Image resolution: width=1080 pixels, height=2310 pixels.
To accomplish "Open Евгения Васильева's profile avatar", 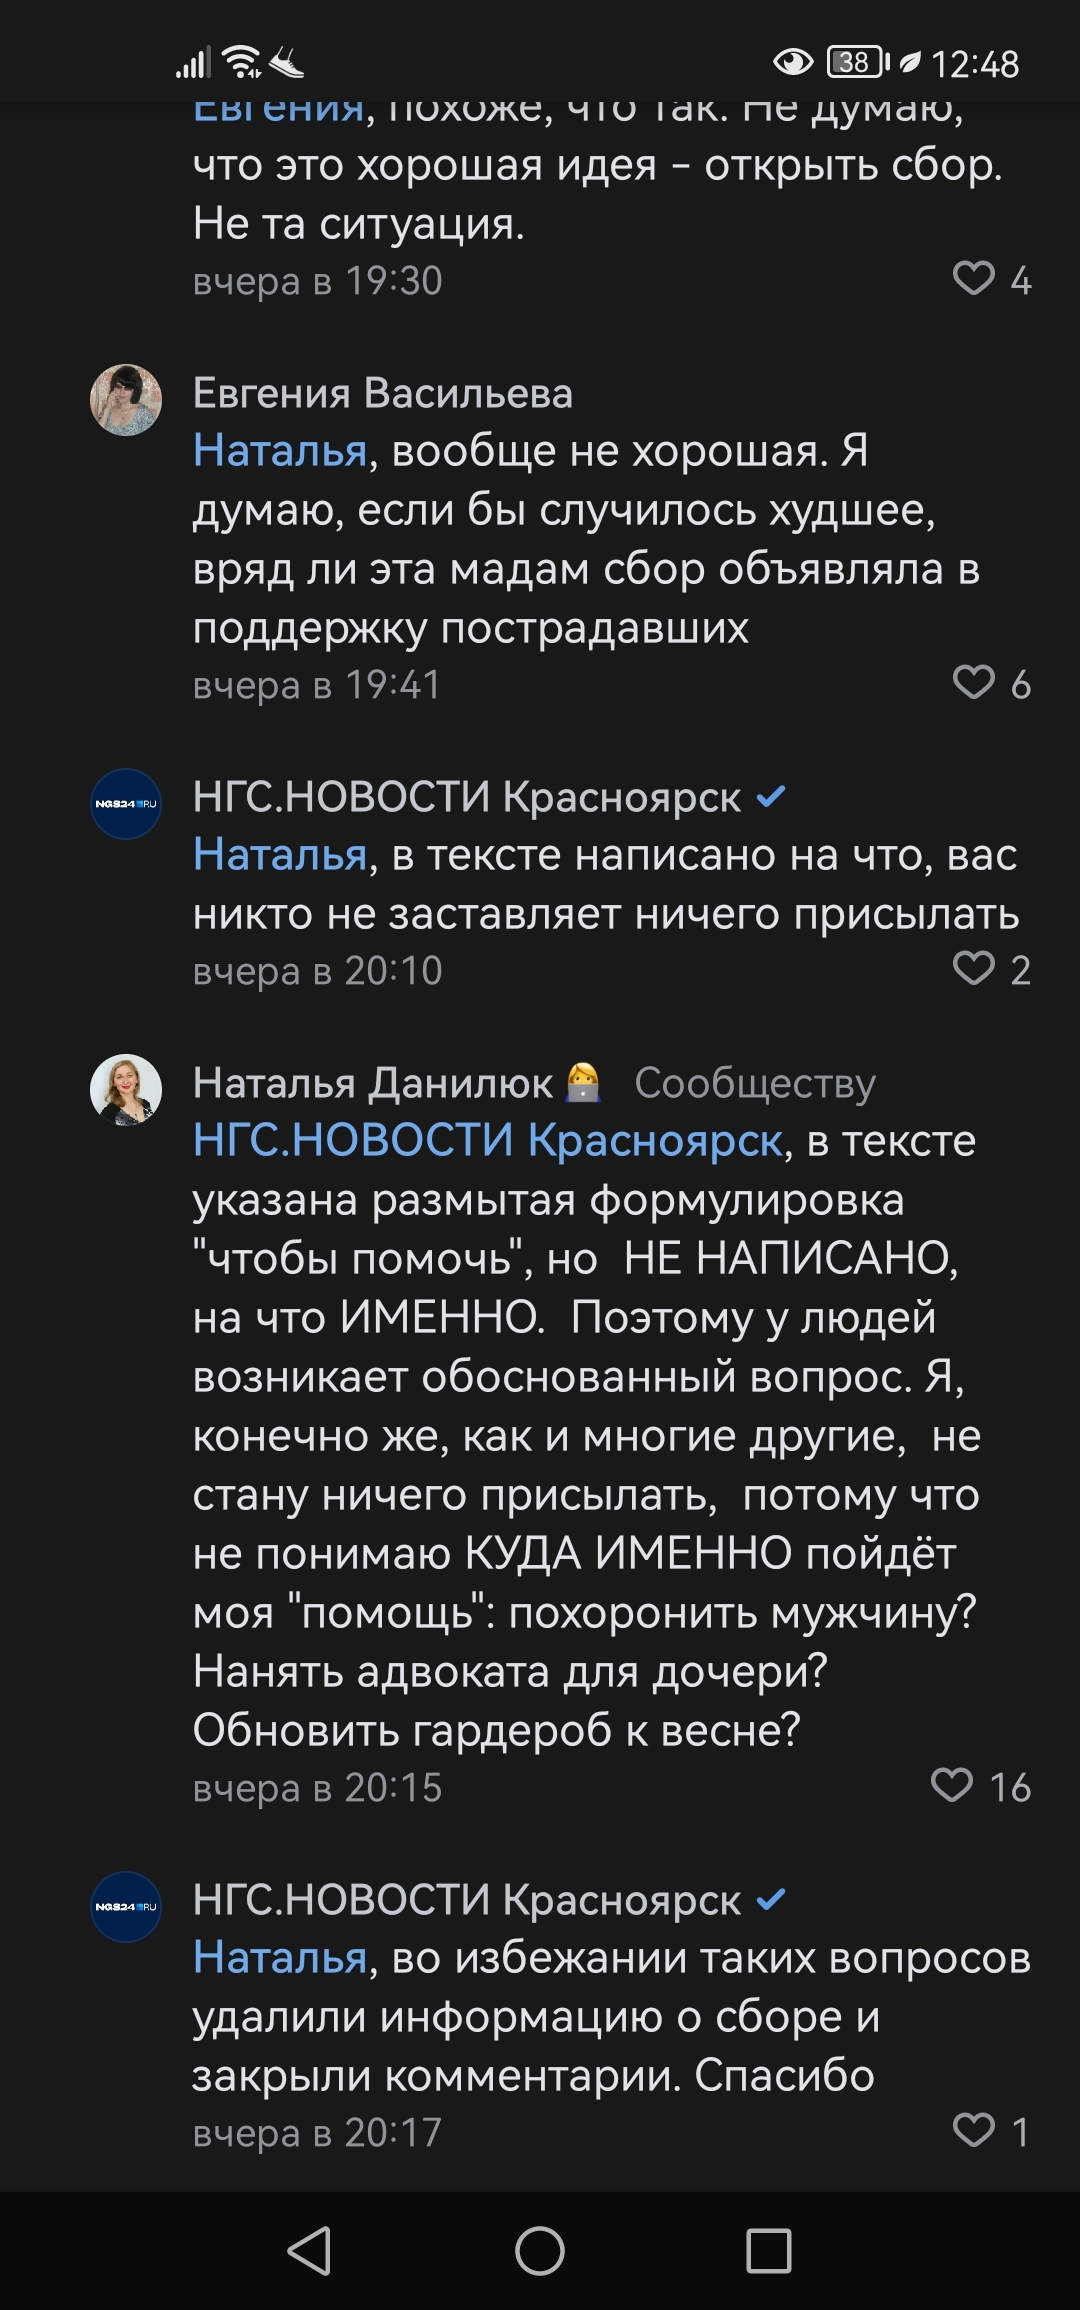I will (126, 400).
